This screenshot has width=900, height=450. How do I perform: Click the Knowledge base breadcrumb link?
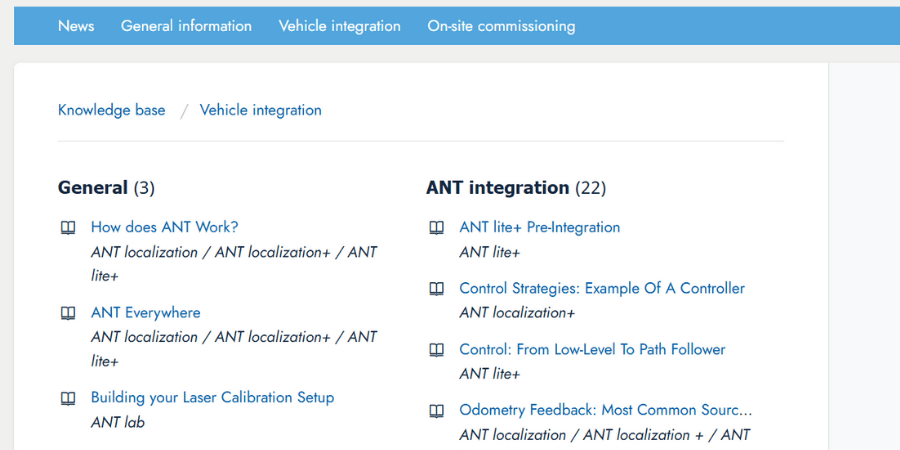(111, 110)
